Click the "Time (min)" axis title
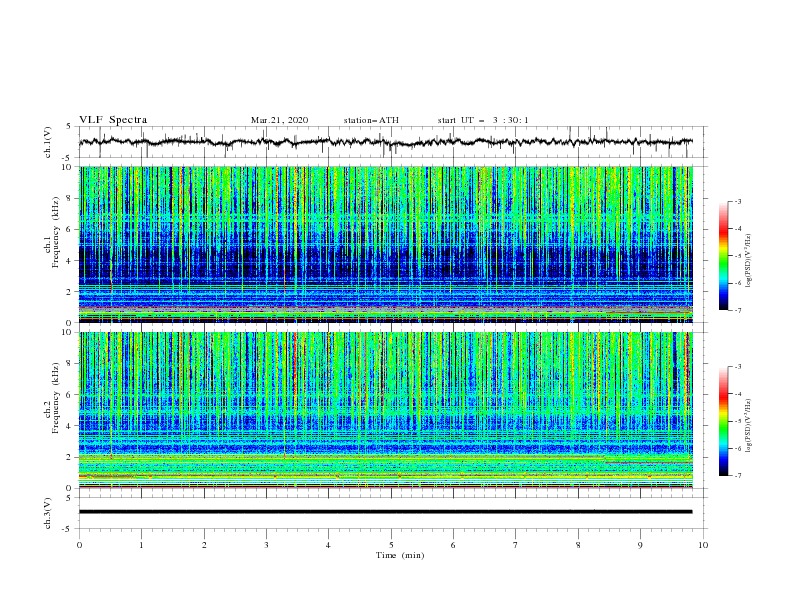The height and width of the screenshot is (612, 792). click(x=400, y=555)
